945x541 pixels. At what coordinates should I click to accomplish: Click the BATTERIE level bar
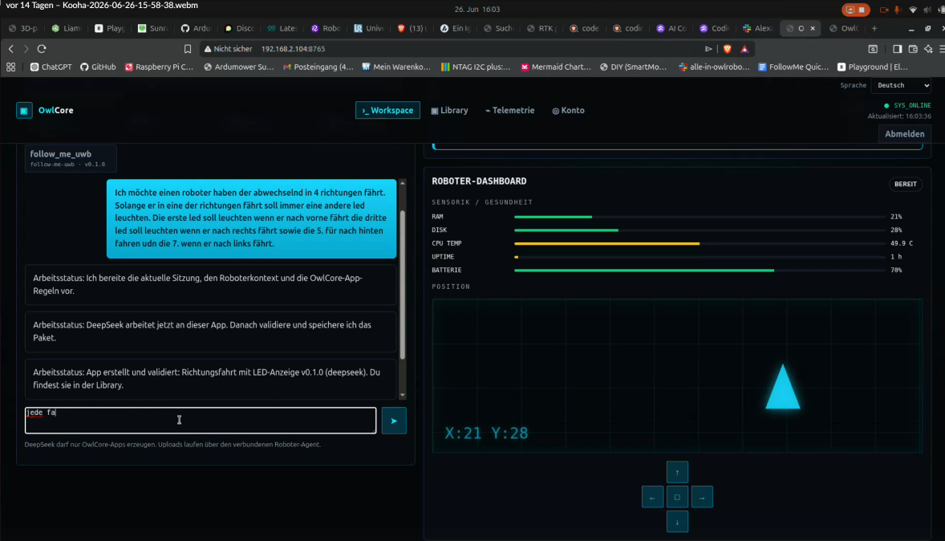[700, 270]
